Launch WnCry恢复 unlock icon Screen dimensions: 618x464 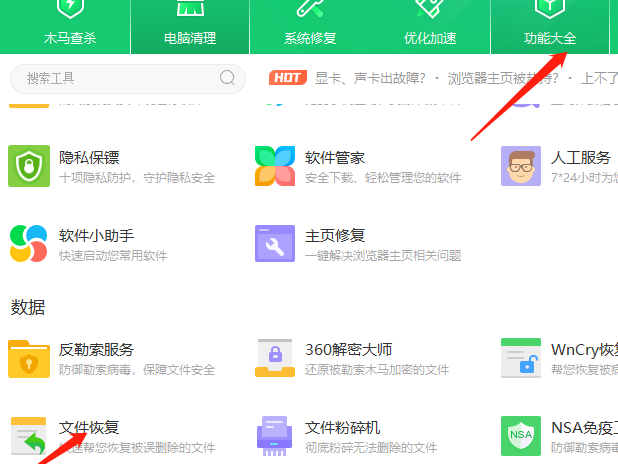(521, 358)
